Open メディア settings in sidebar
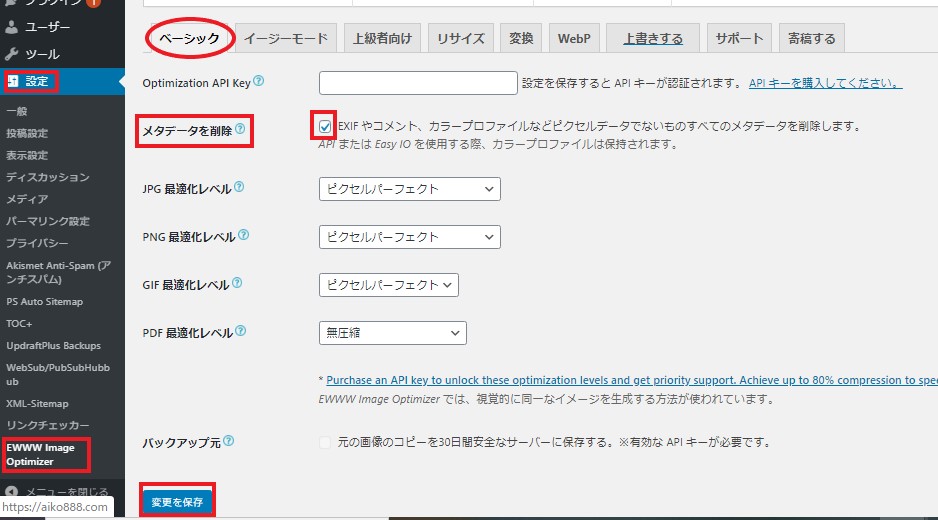The height and width of the screenshot is (520, 938). click(x=27, y=199)
